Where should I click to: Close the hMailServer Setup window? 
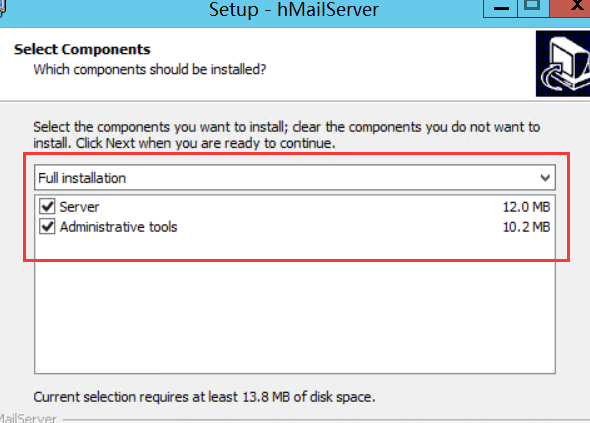click(572, 8)
